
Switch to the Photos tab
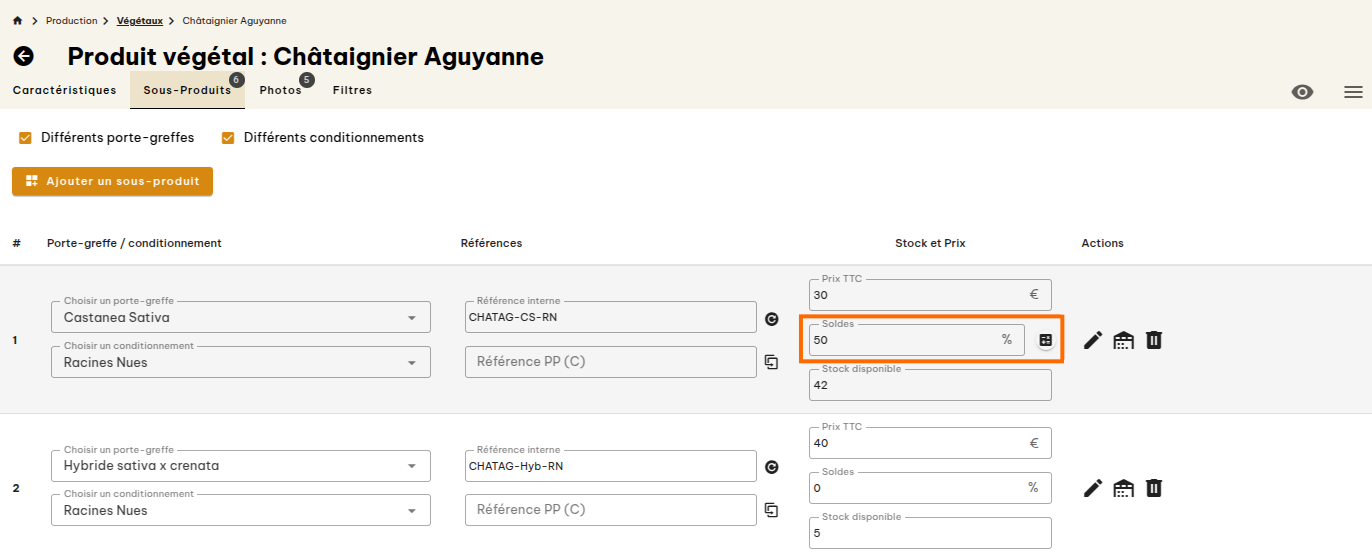[x=281, y=90]
